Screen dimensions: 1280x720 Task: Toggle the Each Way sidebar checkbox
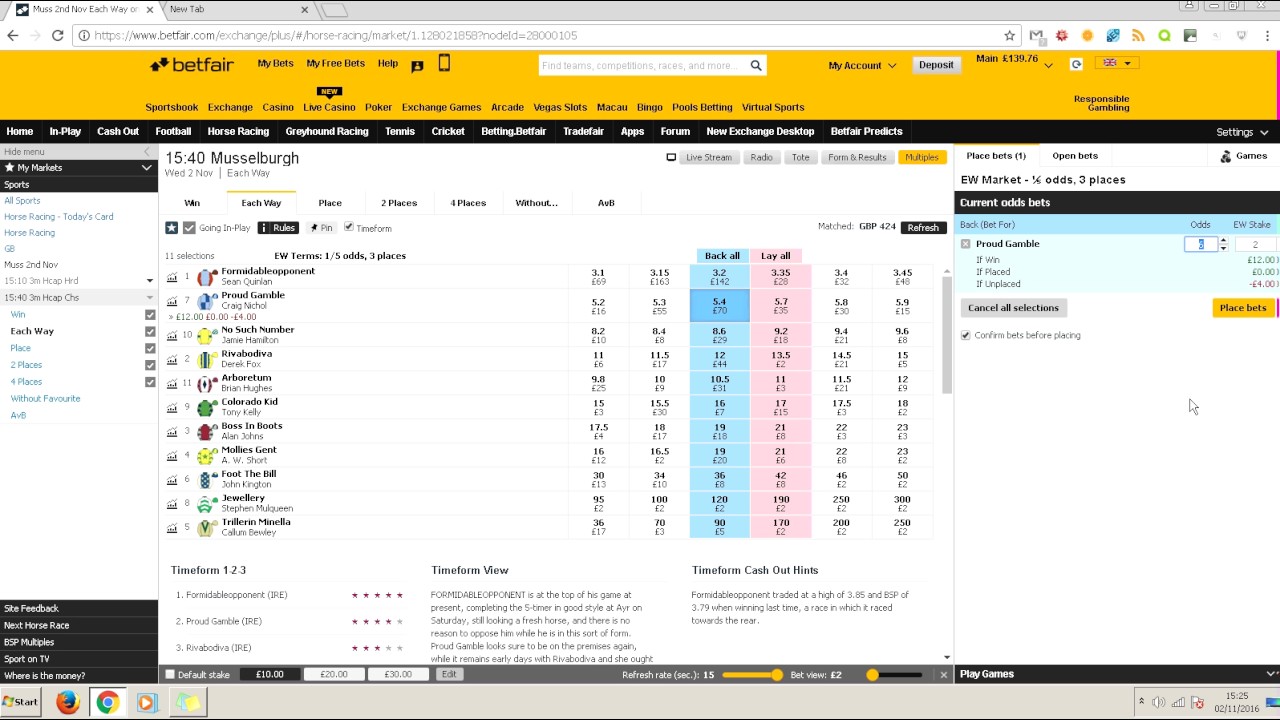150,331
